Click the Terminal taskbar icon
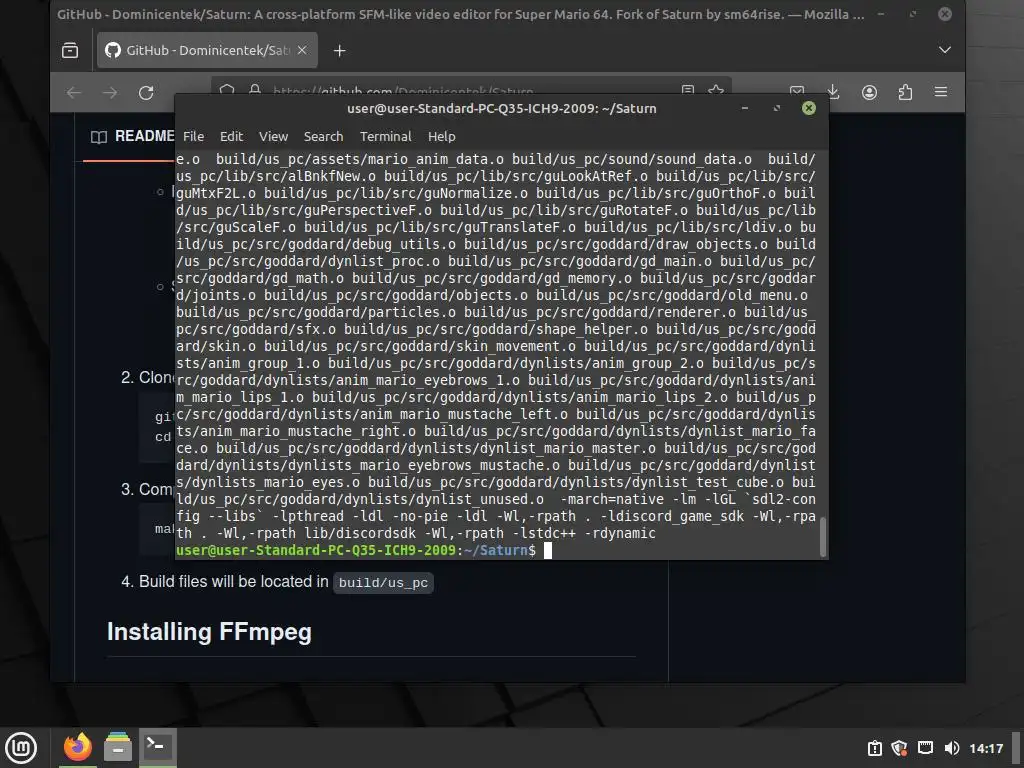Image resolution: width=1024 pixels, height=768 pixels. tap(158, 748)
